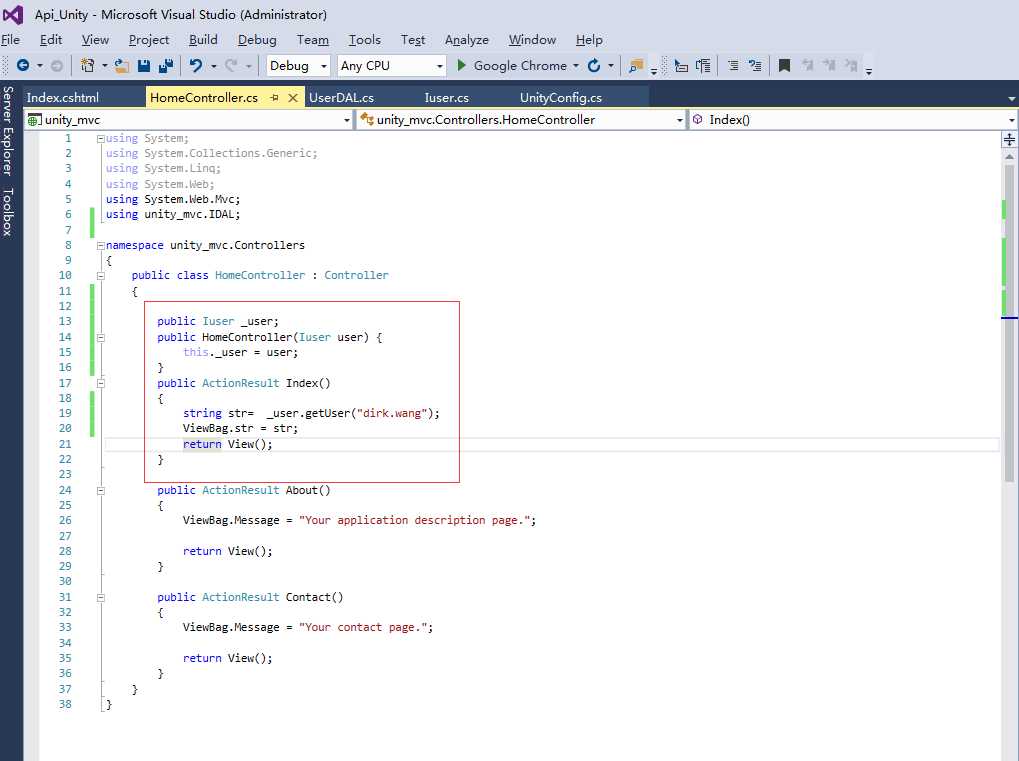
Task: Open the Server Explorer side panel
Action: click(8, 131)
